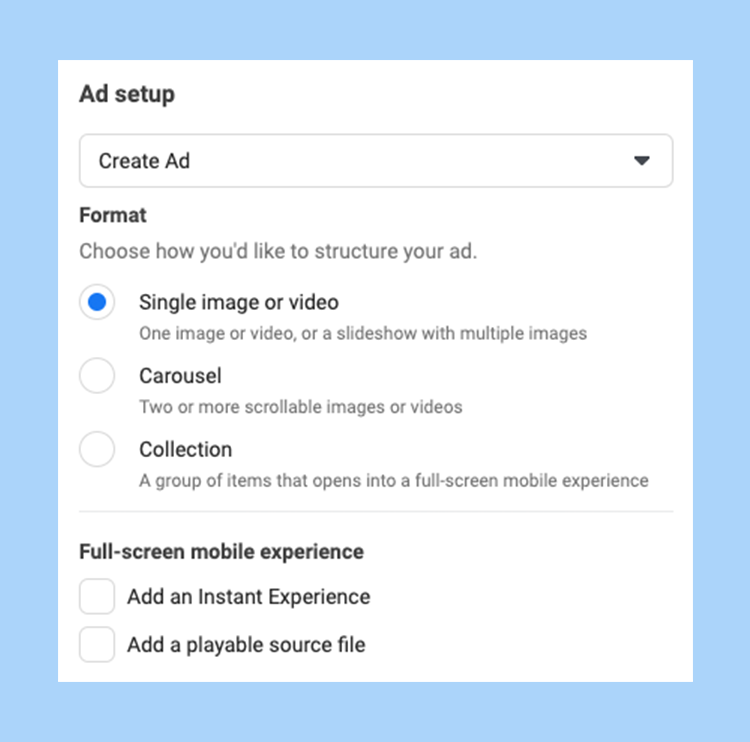
Task: Click the Format heading
Action: point(113,215)
